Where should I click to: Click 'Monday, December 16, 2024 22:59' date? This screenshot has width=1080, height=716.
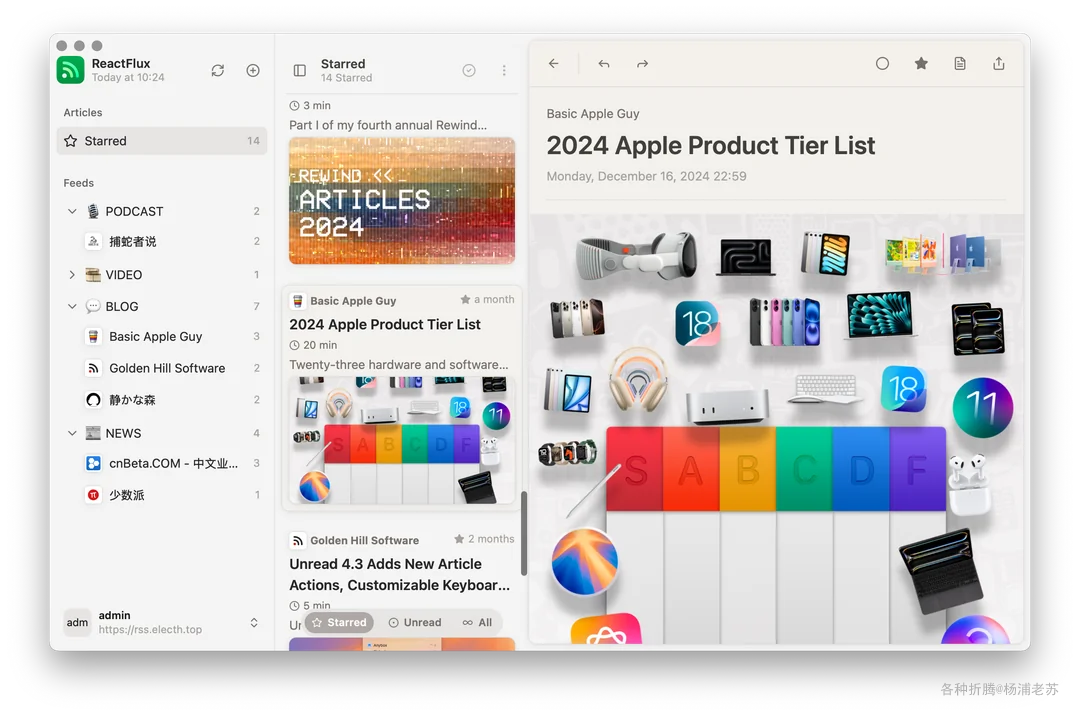[x=646, y=176]
